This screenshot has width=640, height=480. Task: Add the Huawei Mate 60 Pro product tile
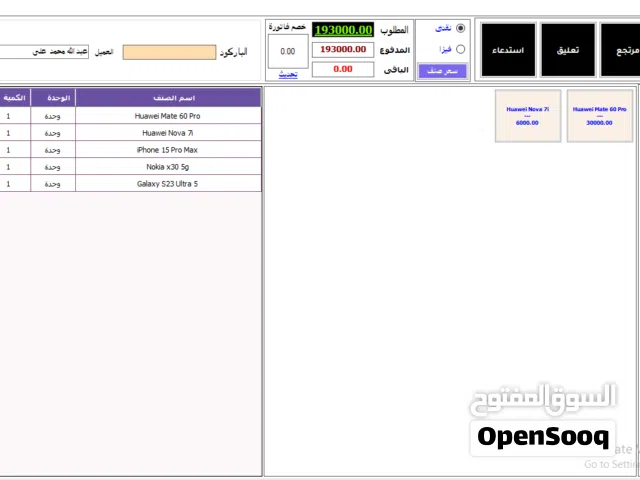(x=600, y=116)
